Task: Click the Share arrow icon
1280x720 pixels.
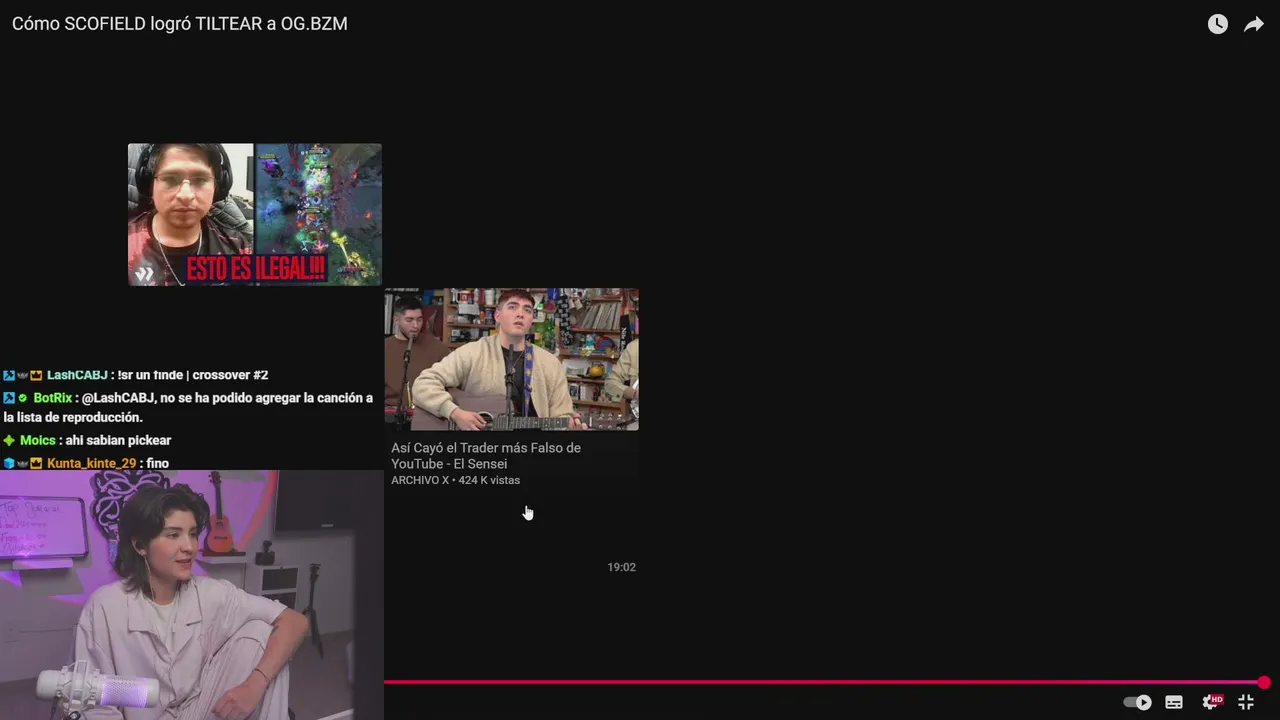Action: point(1254,24)
